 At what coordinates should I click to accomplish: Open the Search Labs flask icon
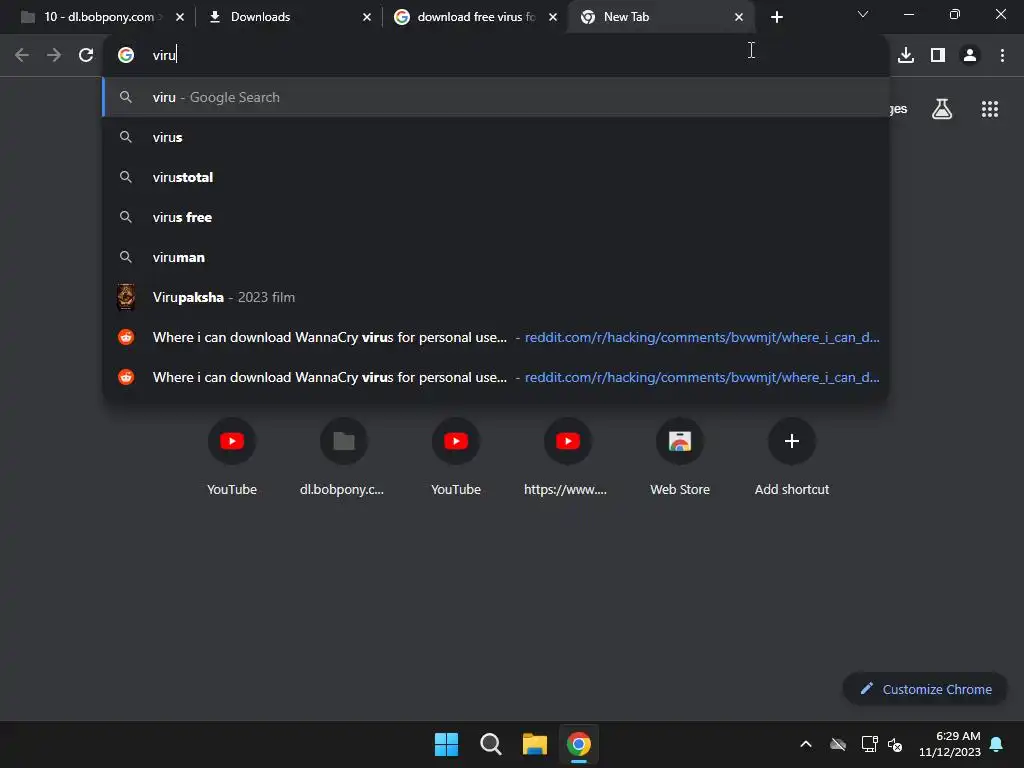[x=942, y=109]
